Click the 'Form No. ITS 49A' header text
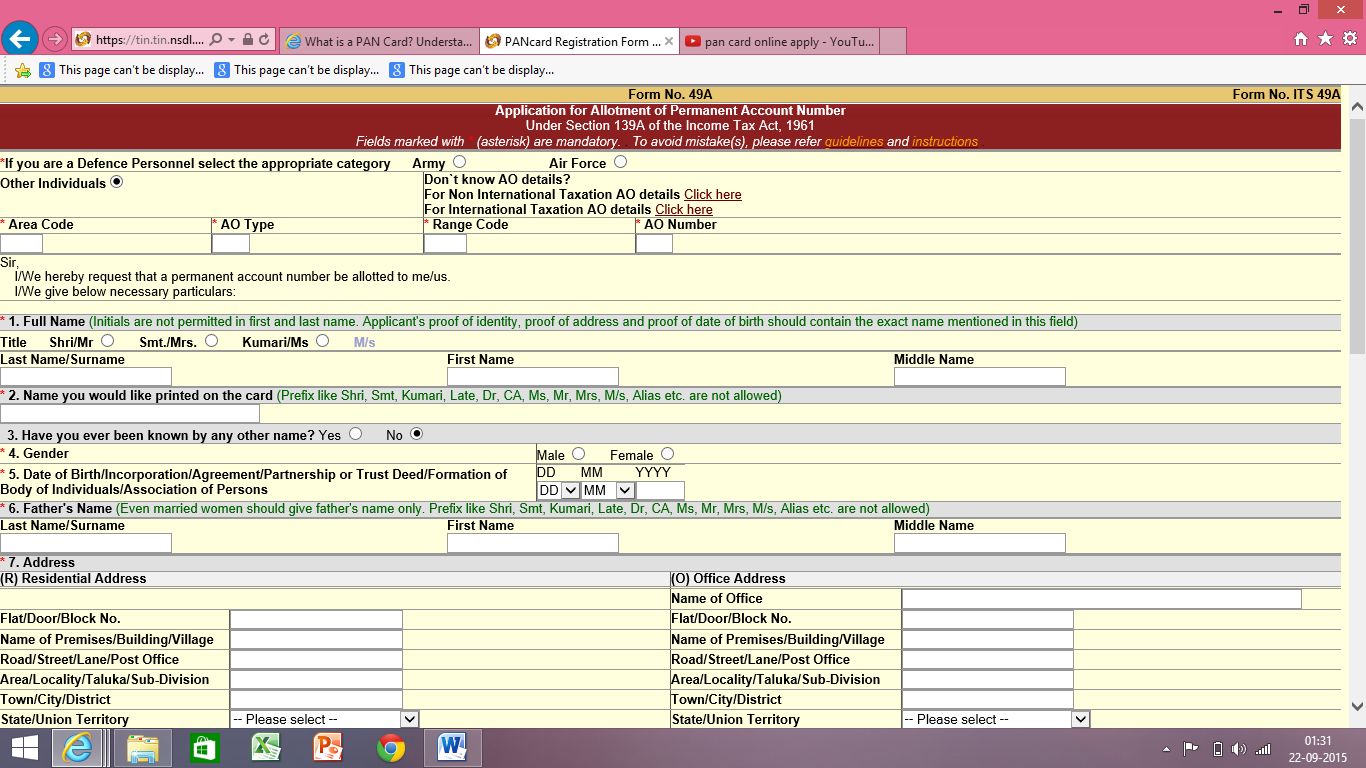This screenshot has width=1366, height=768. 1286,94
